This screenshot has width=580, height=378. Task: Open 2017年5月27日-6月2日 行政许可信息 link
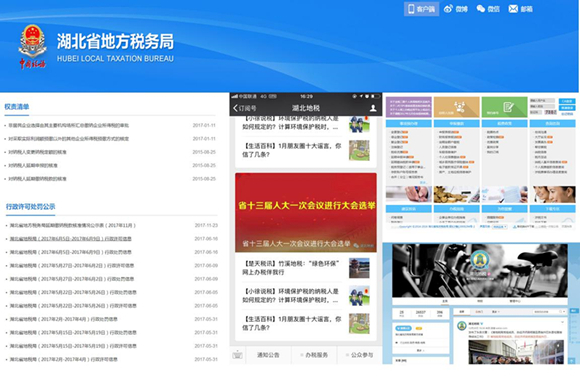72,265
